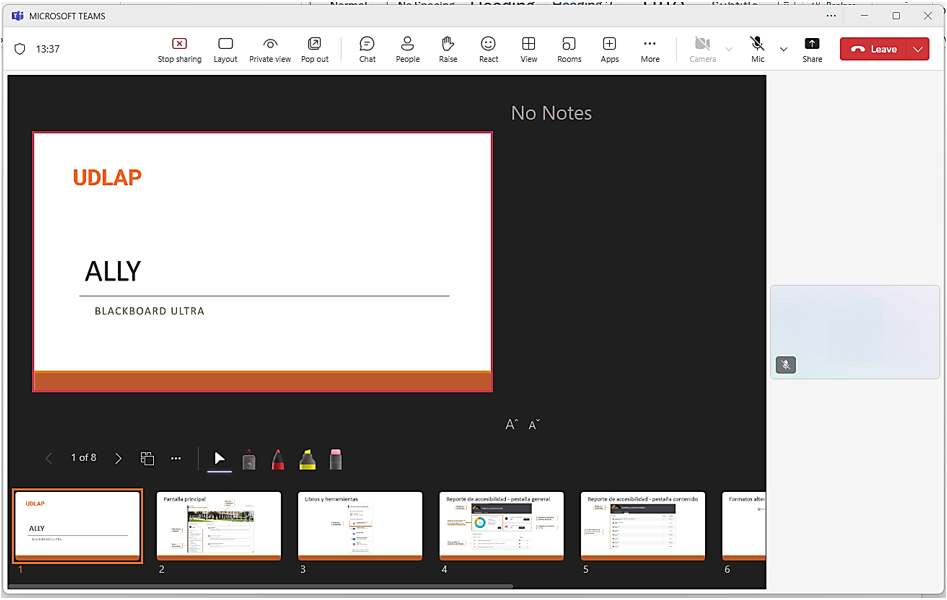Raise your hand in the meeting
Screen dimensions: 947x600
[448, 49]
